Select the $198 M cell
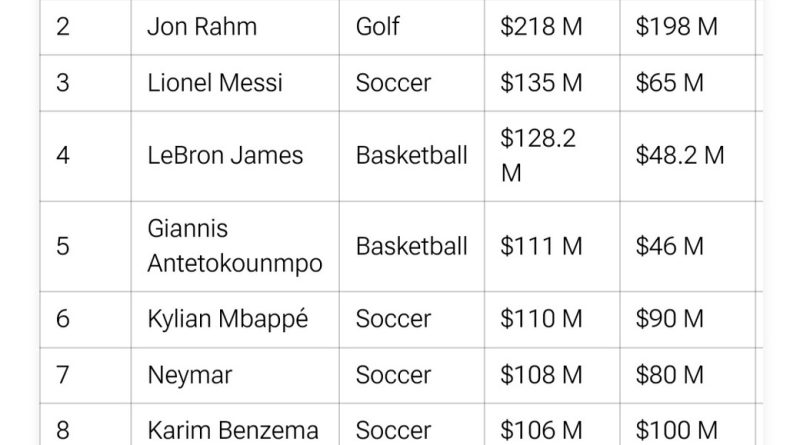Image resolution: width=800 pixels, height=445 pixels. 676,27
